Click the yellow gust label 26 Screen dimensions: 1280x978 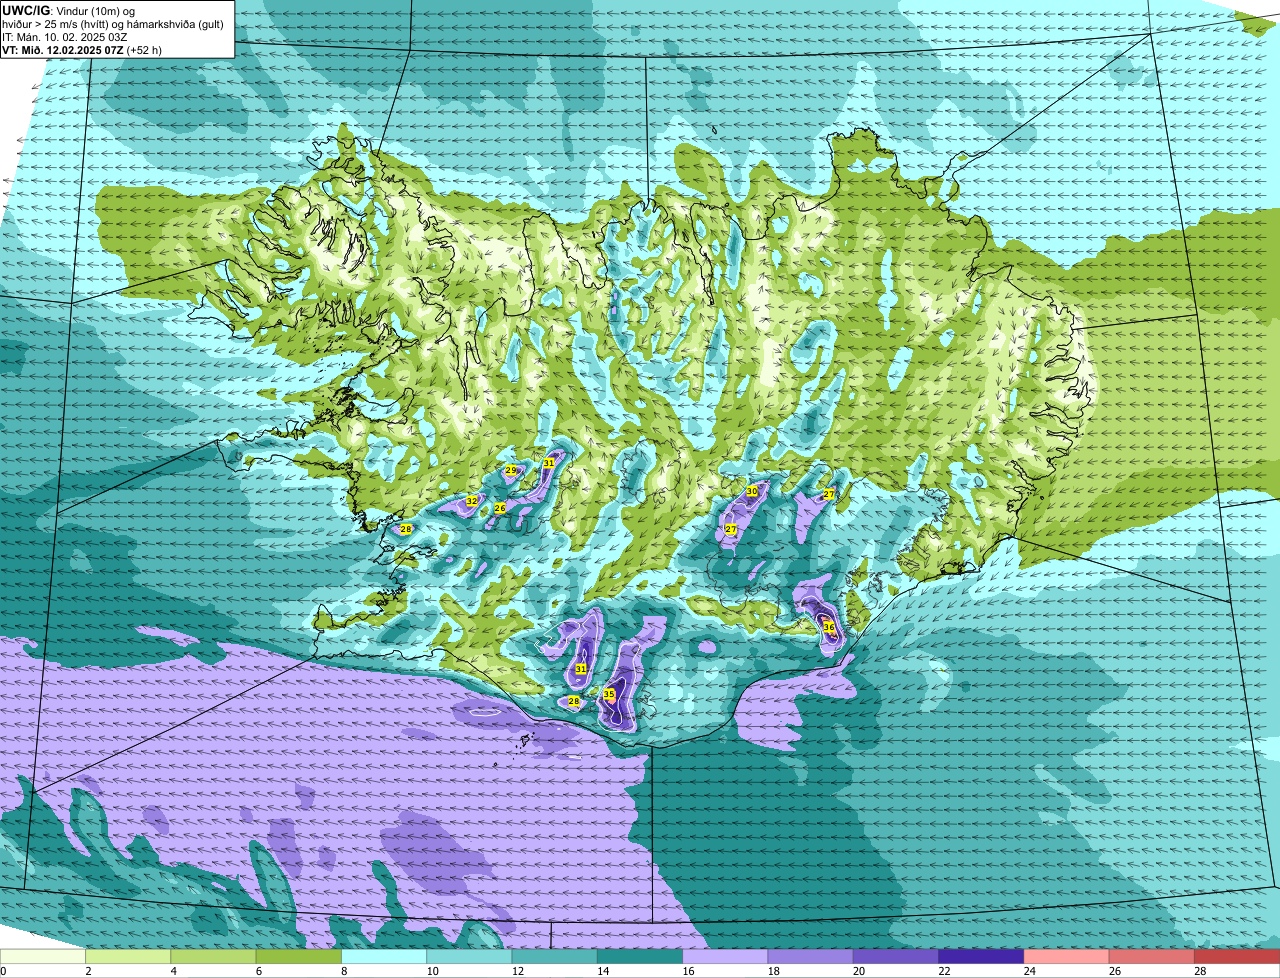[x=500, y=508]
